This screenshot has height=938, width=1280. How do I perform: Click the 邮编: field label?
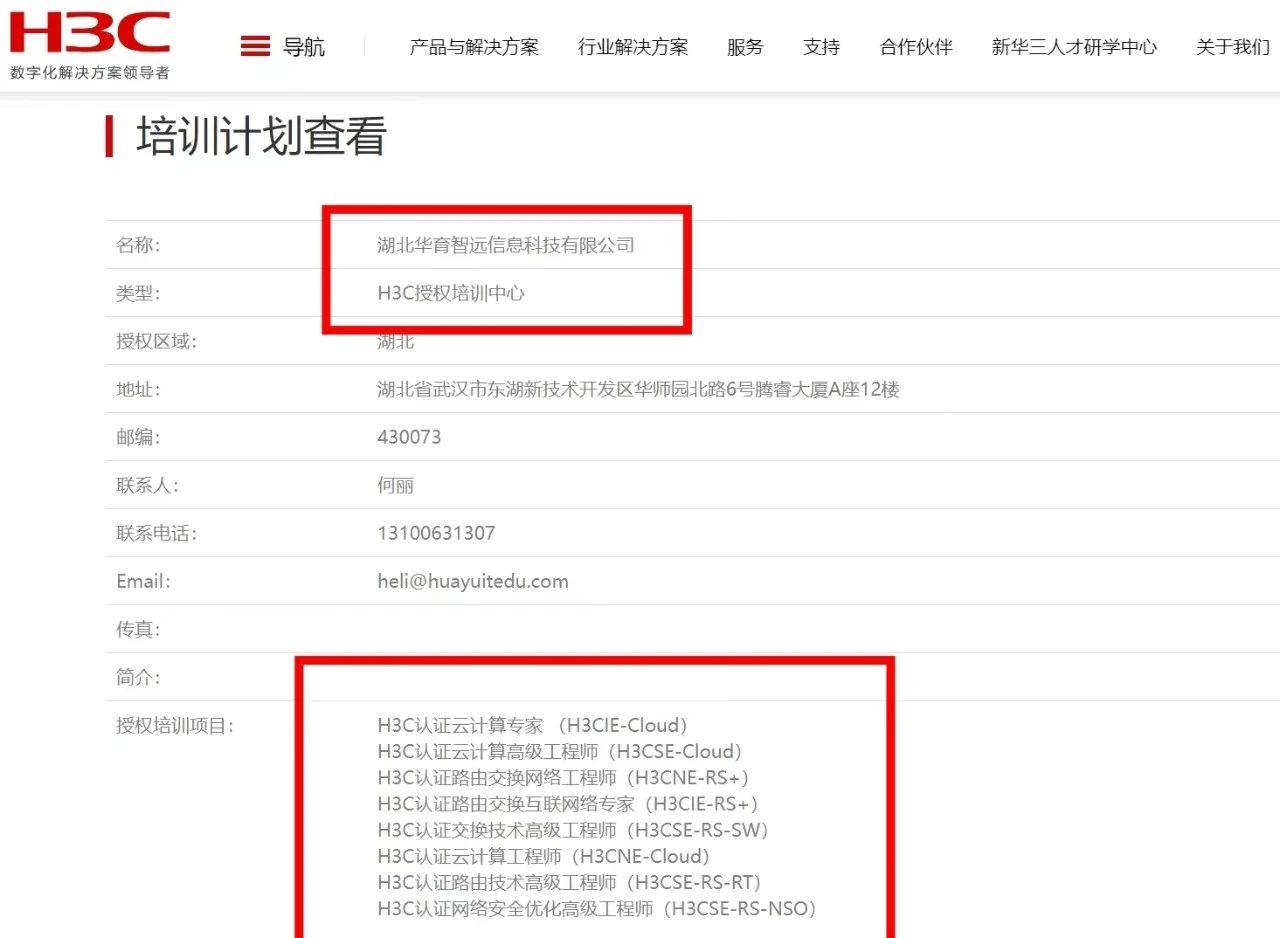coord(138,437)
